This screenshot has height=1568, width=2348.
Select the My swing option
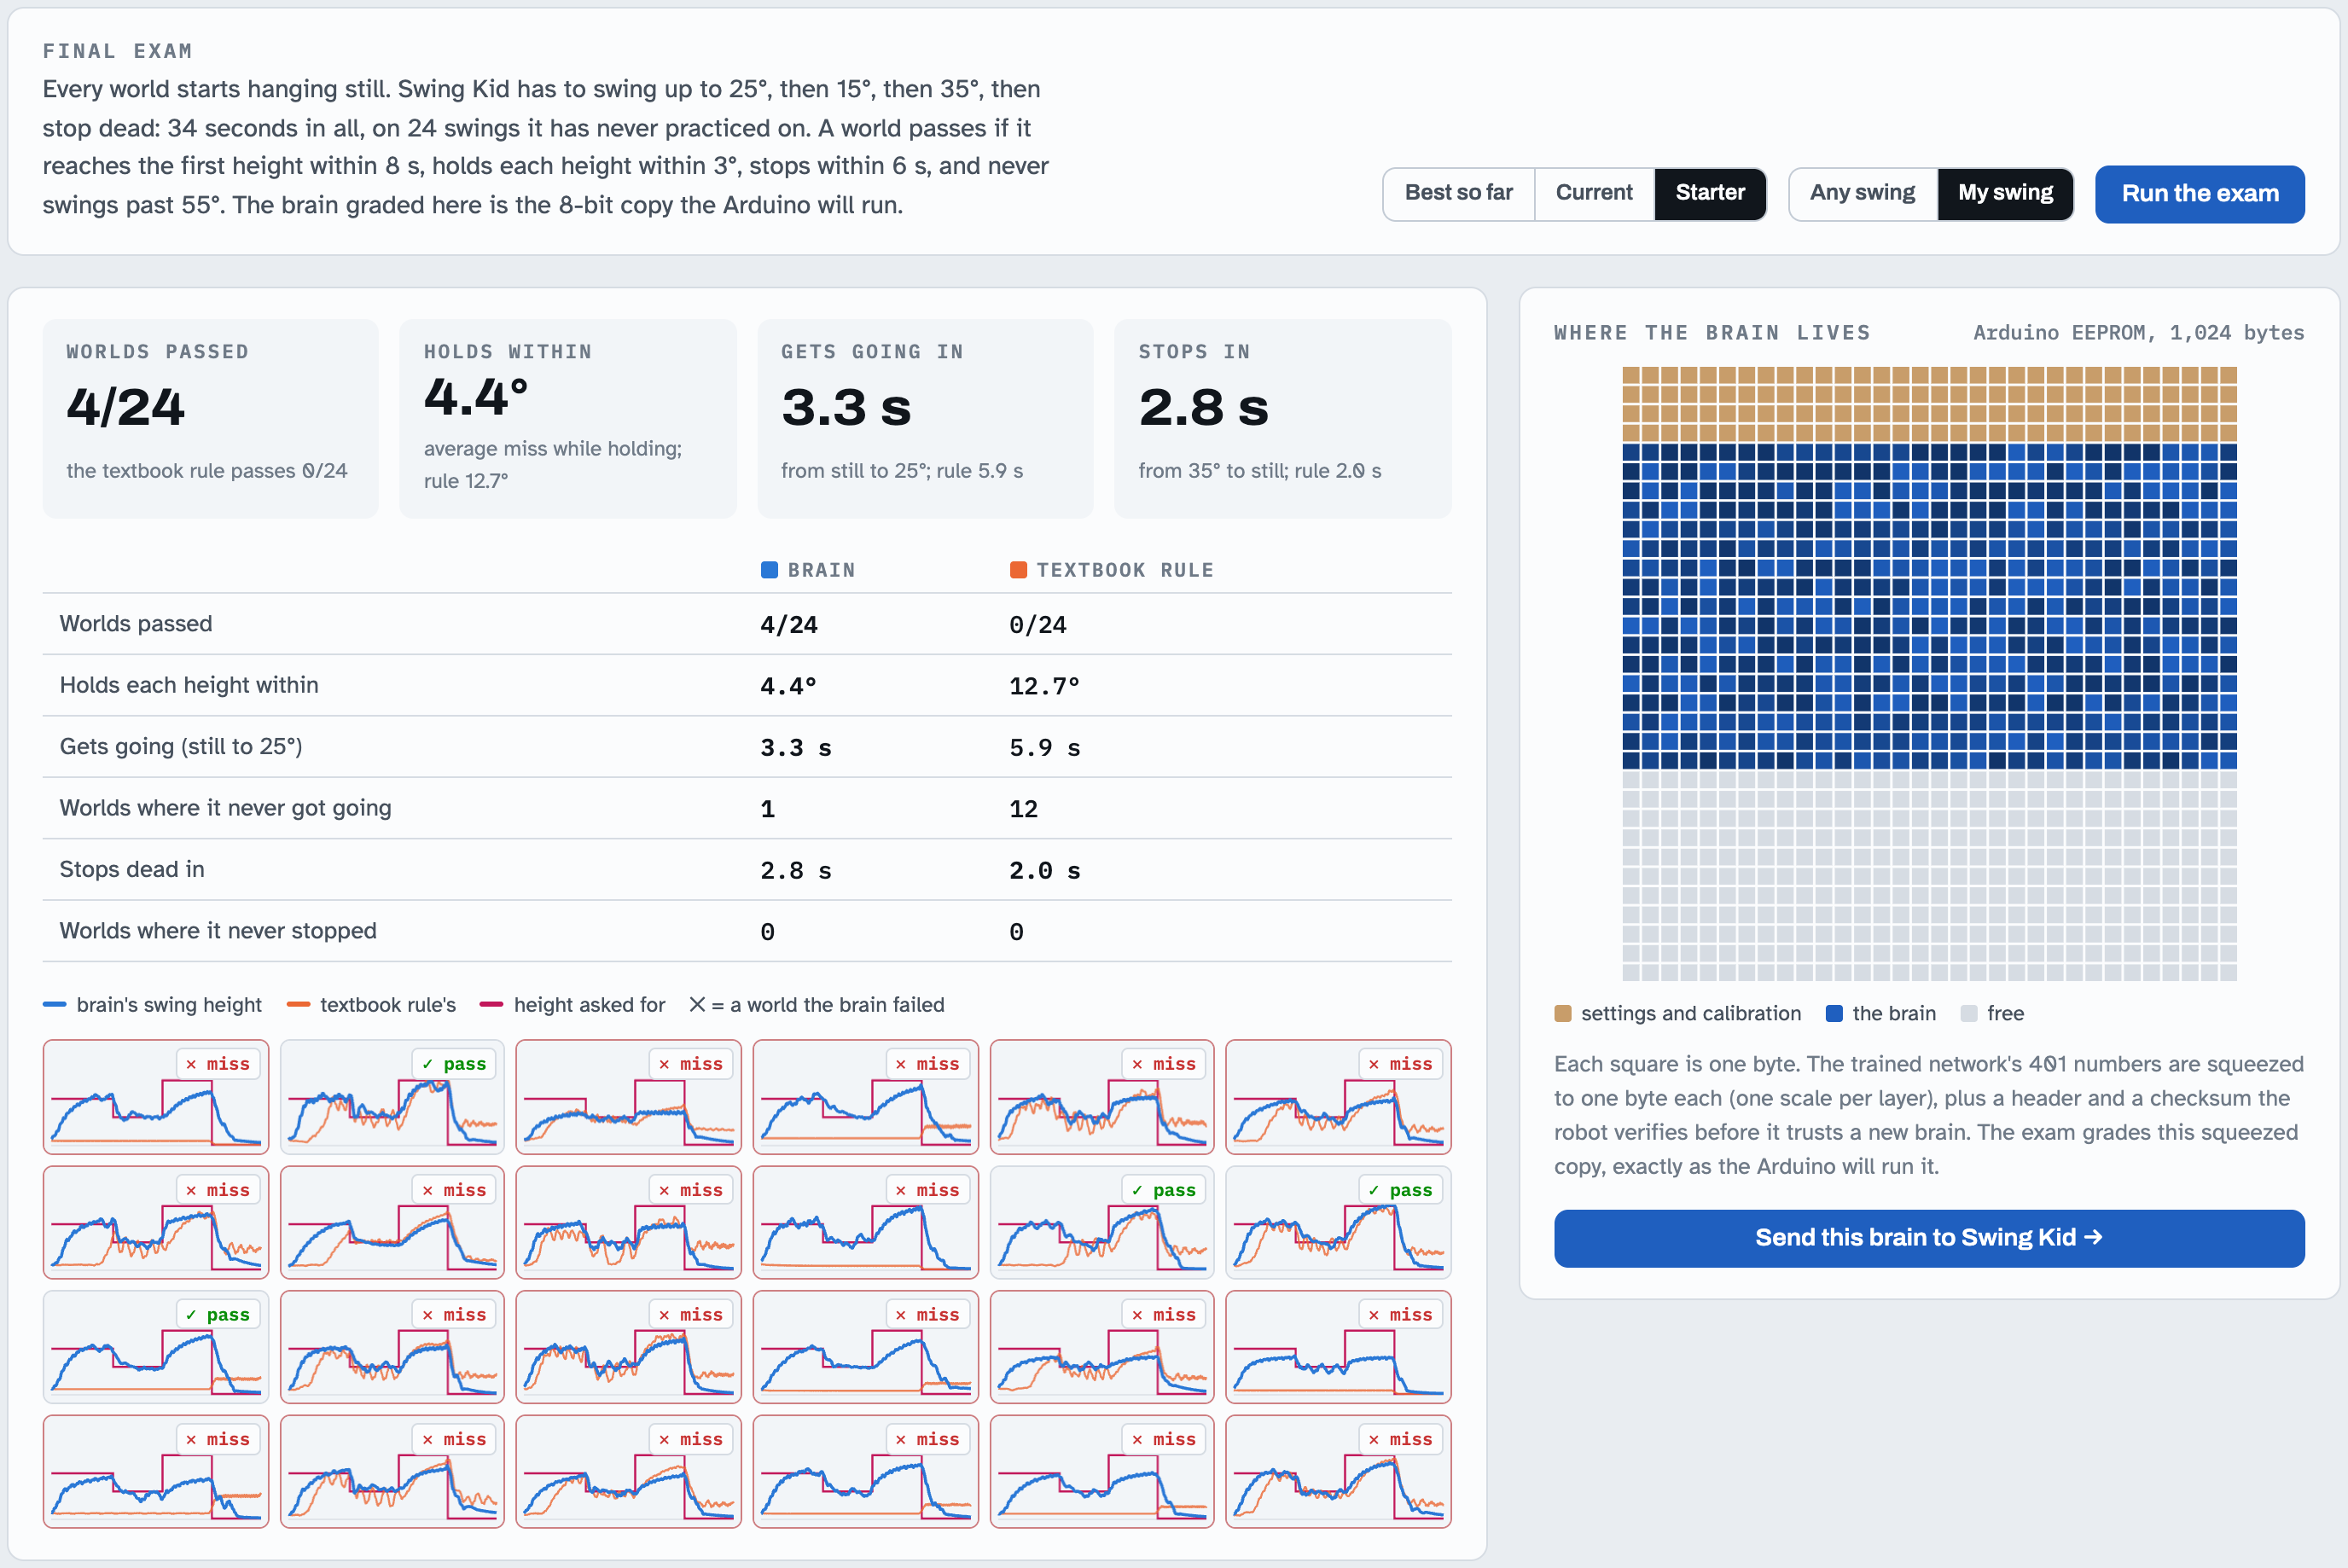coord(2005,193)
